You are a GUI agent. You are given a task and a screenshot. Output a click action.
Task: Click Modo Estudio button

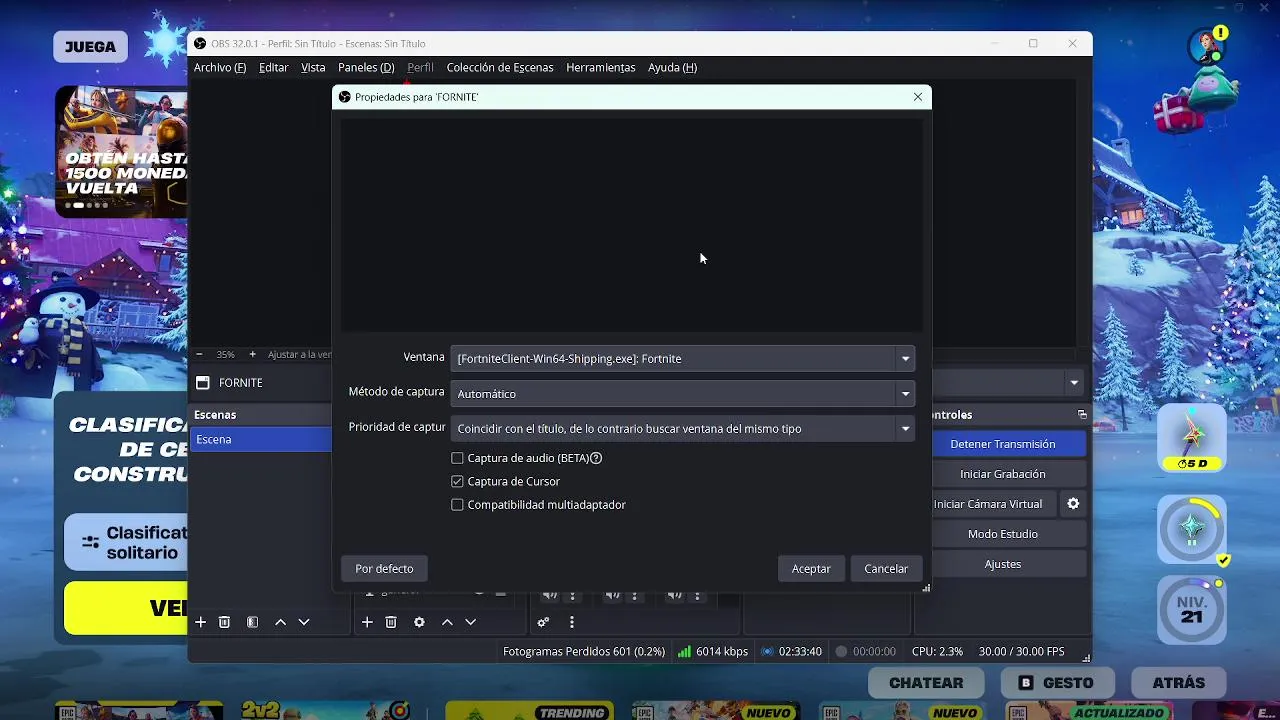[1002, 534]
